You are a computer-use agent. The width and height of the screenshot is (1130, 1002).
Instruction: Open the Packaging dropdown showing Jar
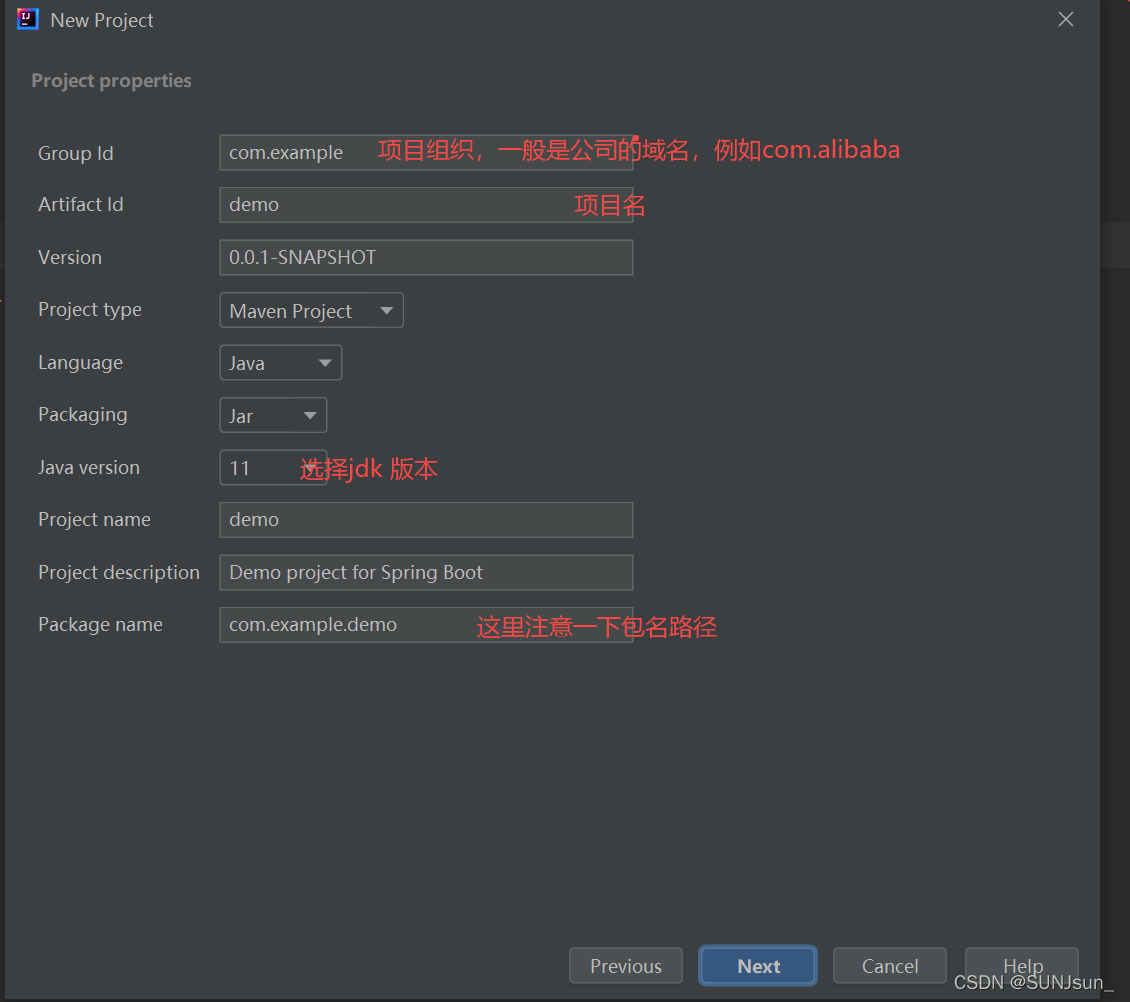(272, 415)
